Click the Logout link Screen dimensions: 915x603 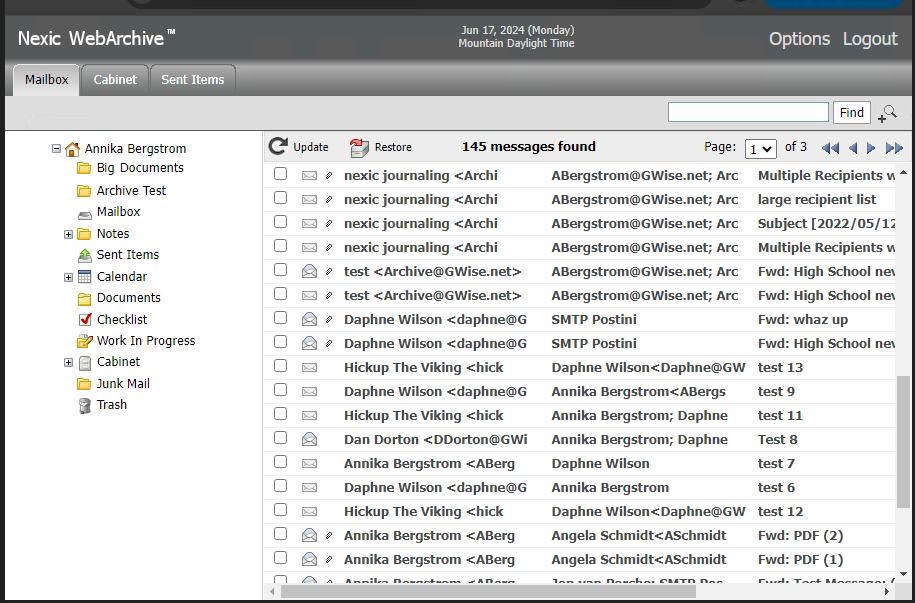(x=870, y=39)
